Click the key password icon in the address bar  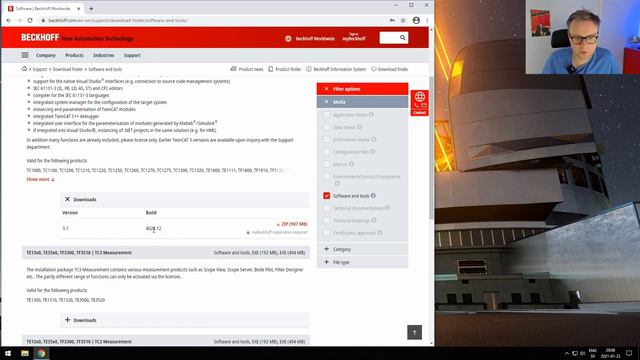392,20
